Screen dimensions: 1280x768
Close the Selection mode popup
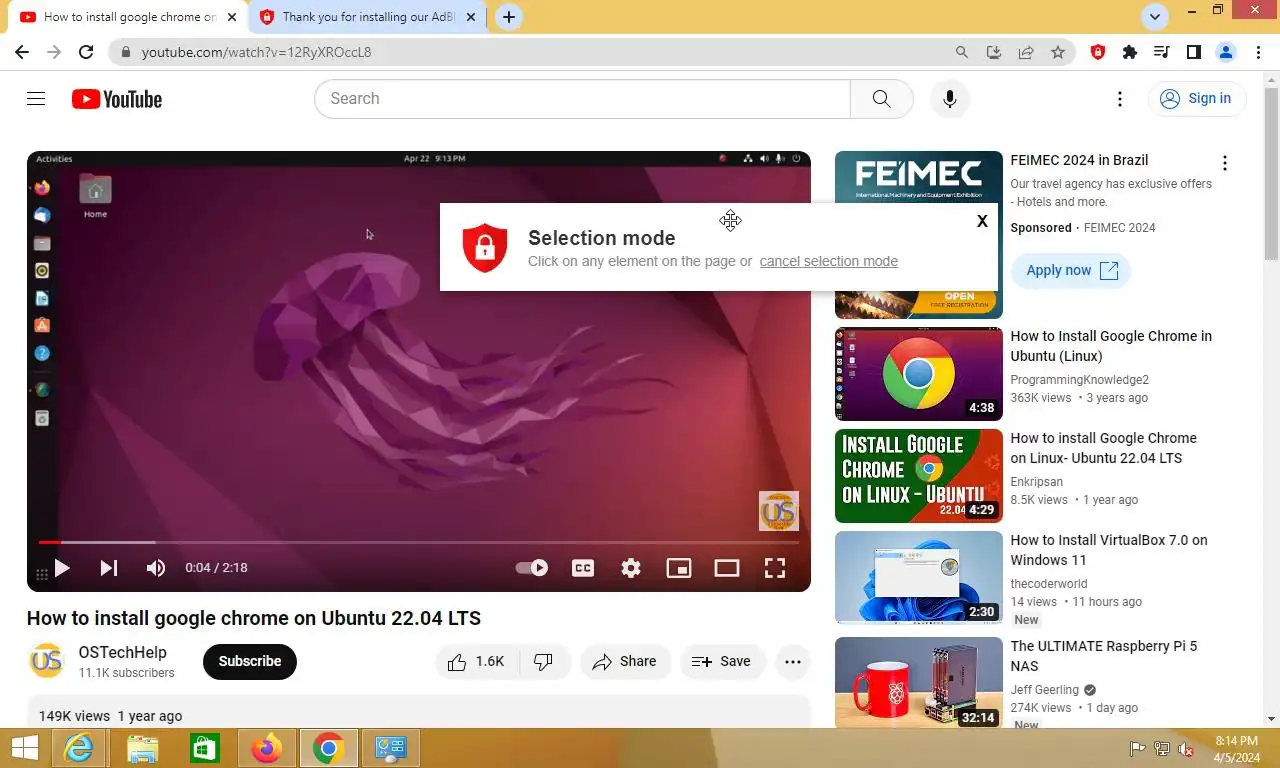982,221
